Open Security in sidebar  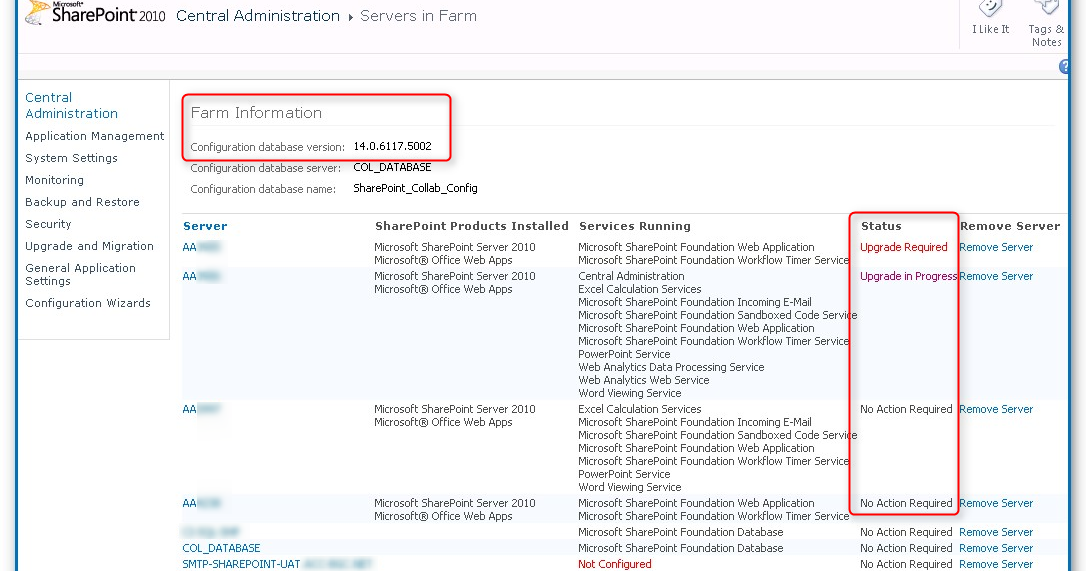click(48, 225)
